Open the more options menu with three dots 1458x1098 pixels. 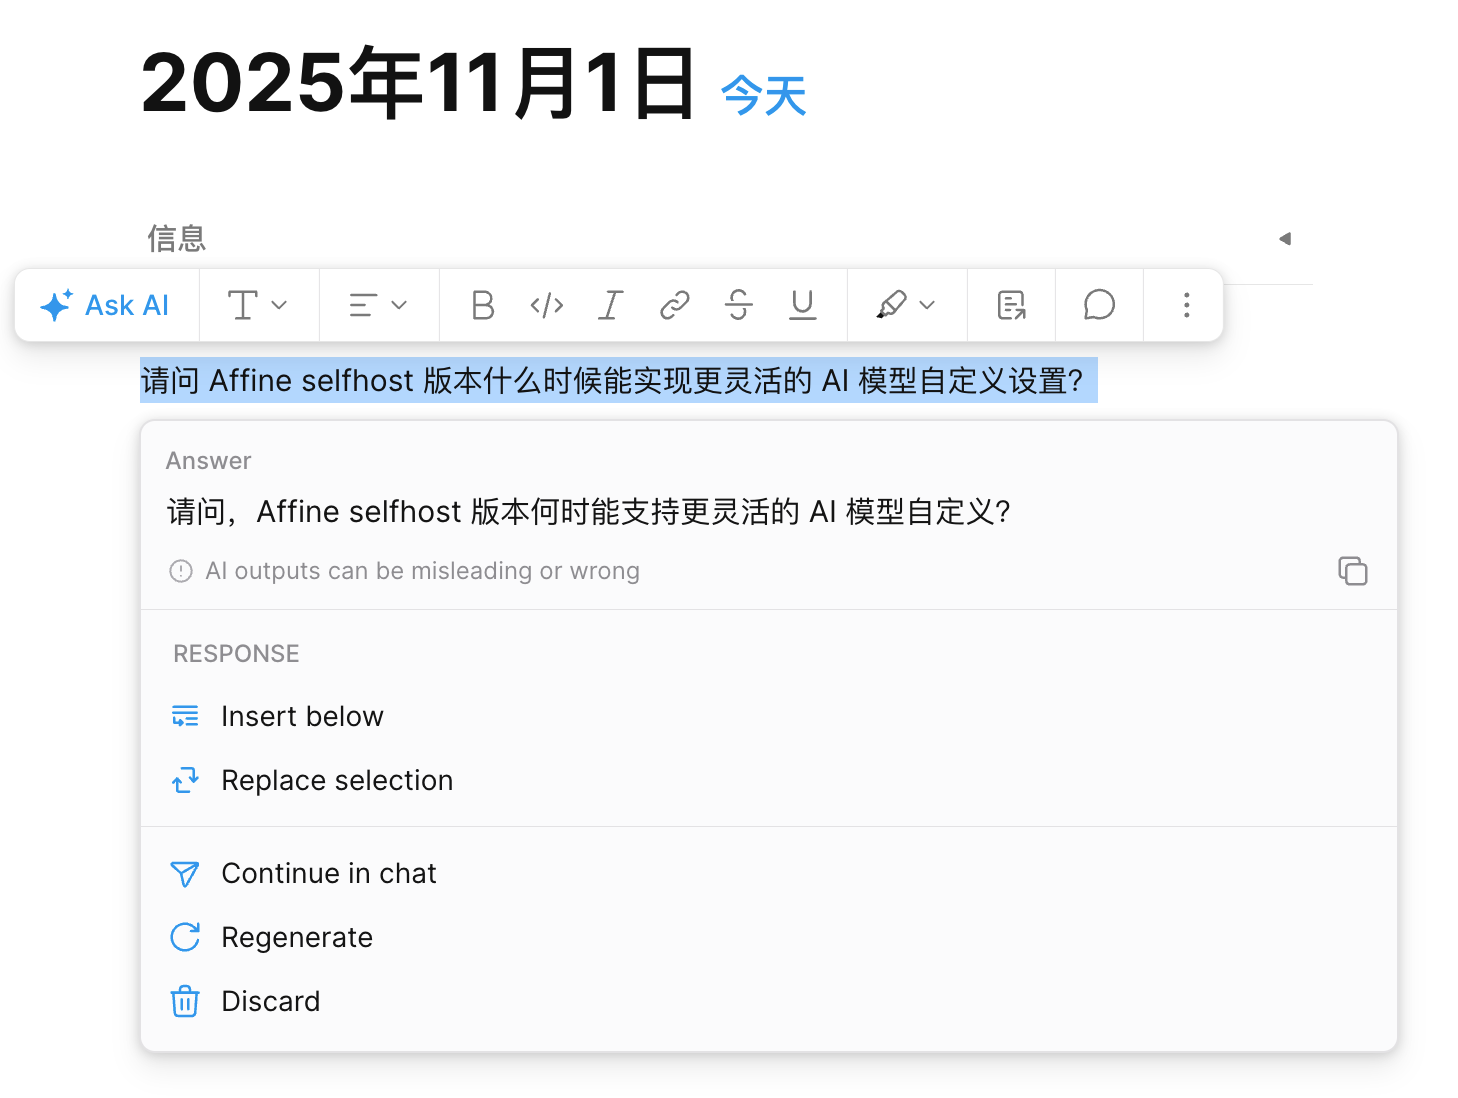tap(1185, 305)
